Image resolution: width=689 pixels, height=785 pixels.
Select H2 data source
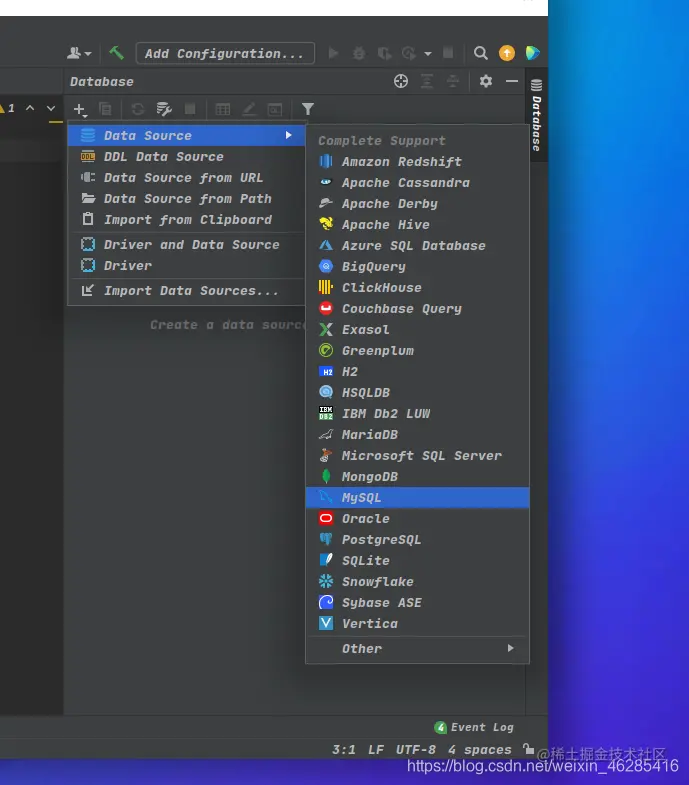[x=417, y=372]
